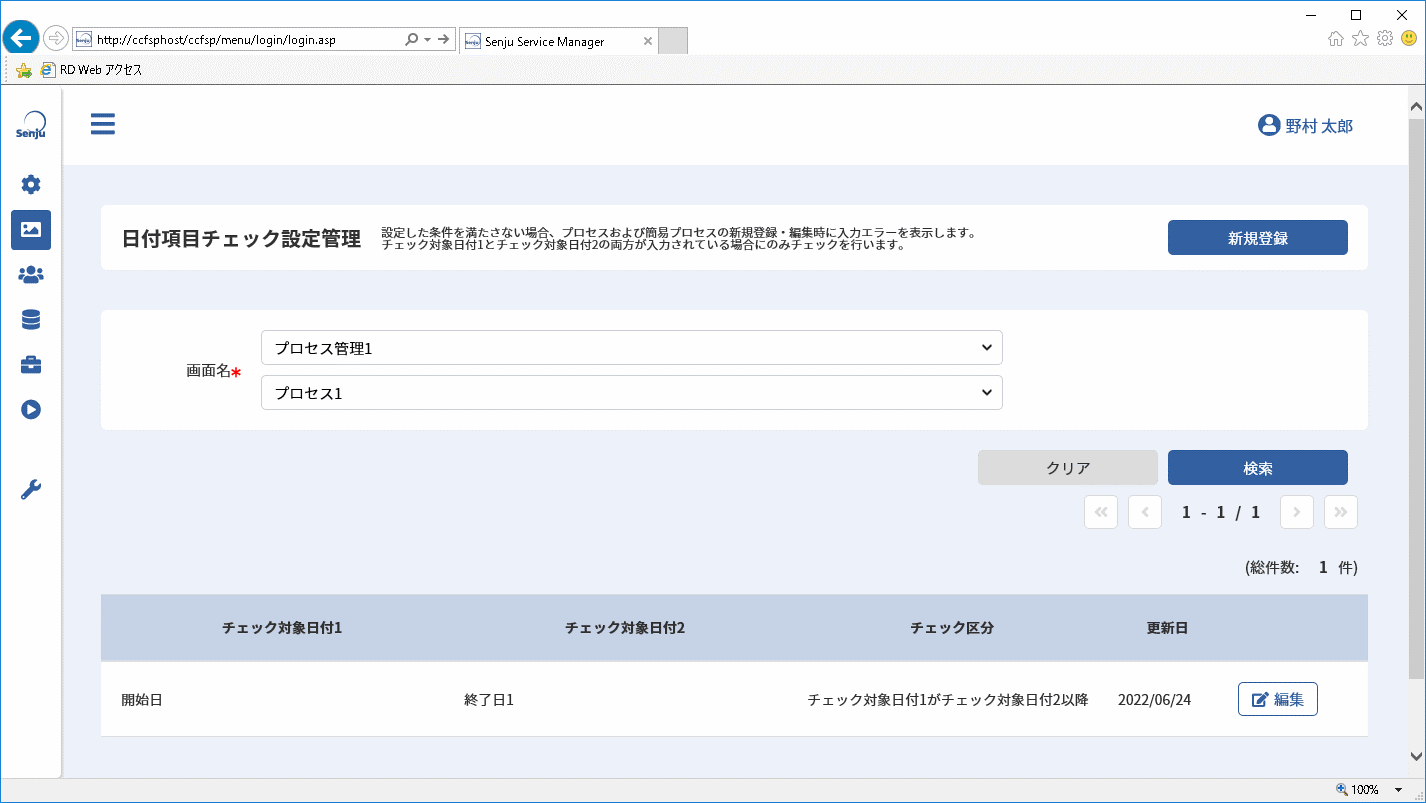Screen dimensions: 1426x803
Task: Click the Senju logo
Action: pos(31,126)
